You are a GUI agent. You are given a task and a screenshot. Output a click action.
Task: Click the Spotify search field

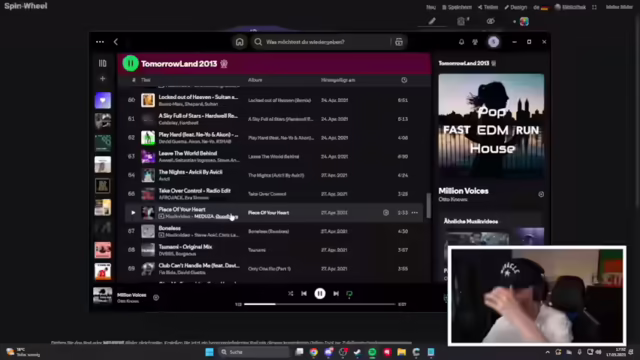click(x=322, y=42)
